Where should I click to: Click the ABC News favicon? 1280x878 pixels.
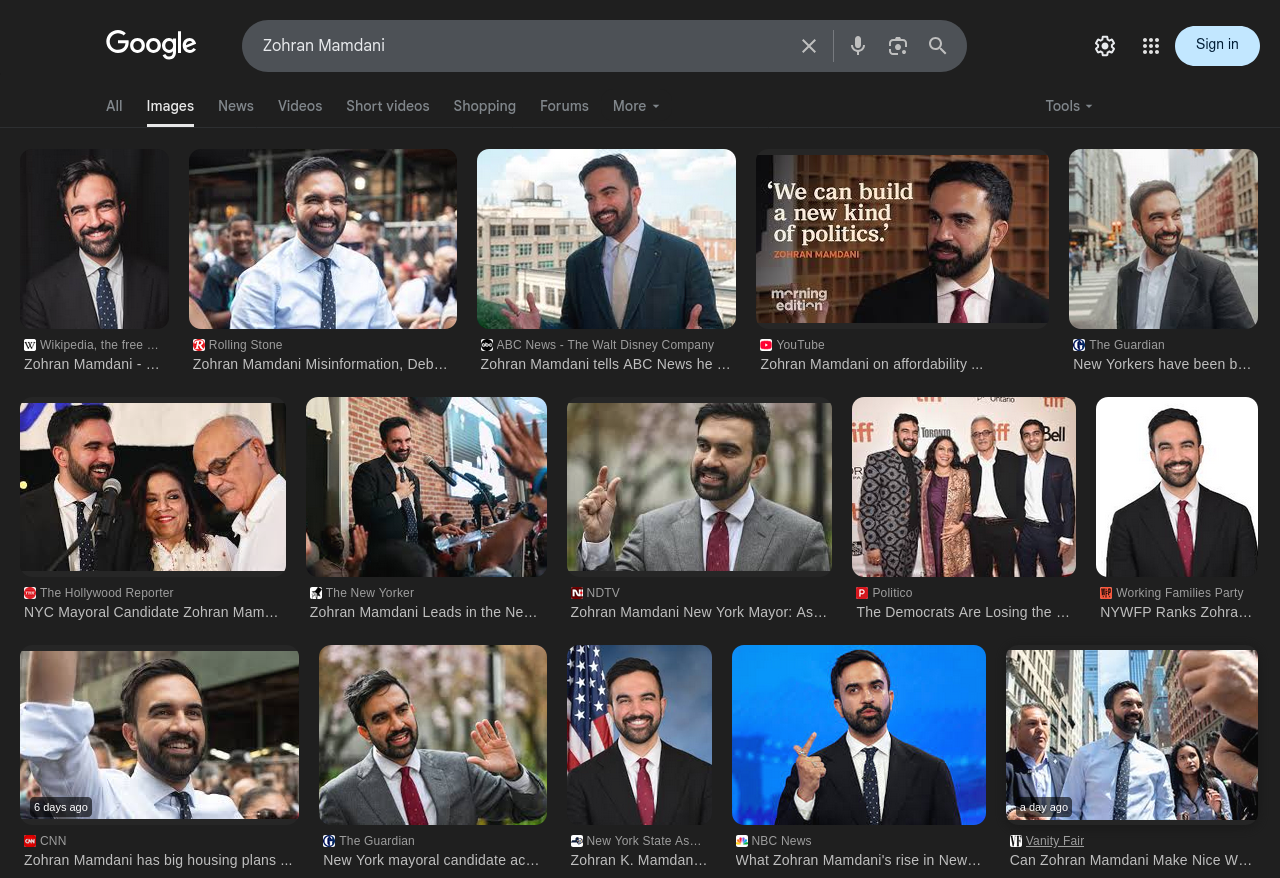pyautogui.click(x=487, y=345)
